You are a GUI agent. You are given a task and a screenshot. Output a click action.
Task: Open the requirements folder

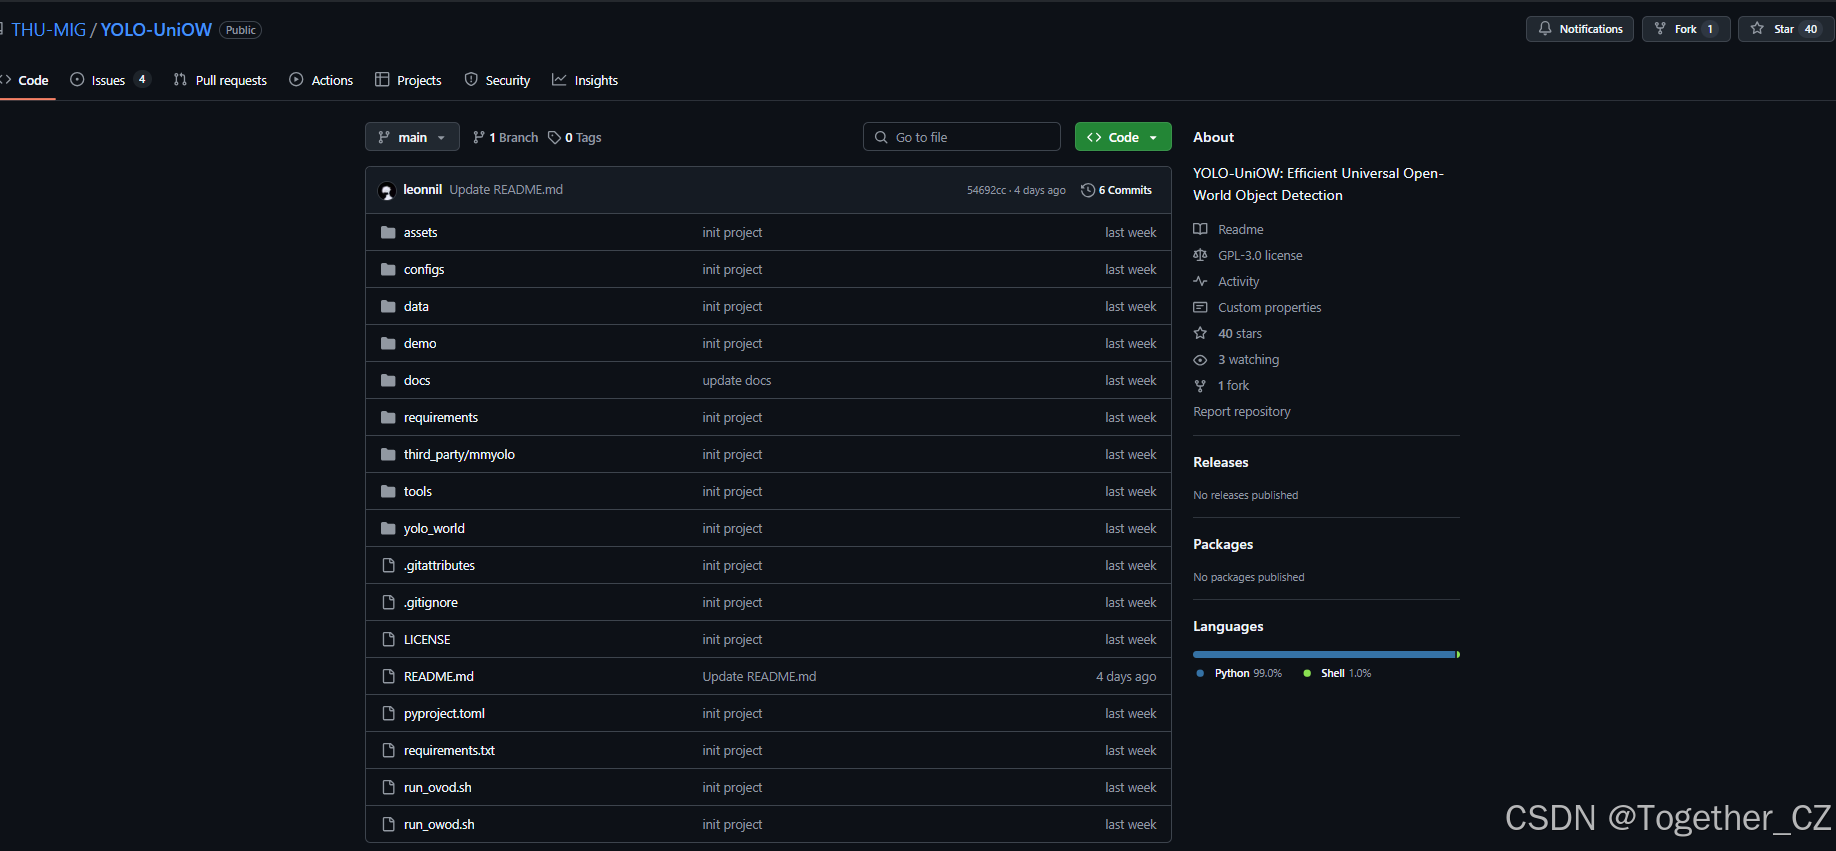pos(441,417)
